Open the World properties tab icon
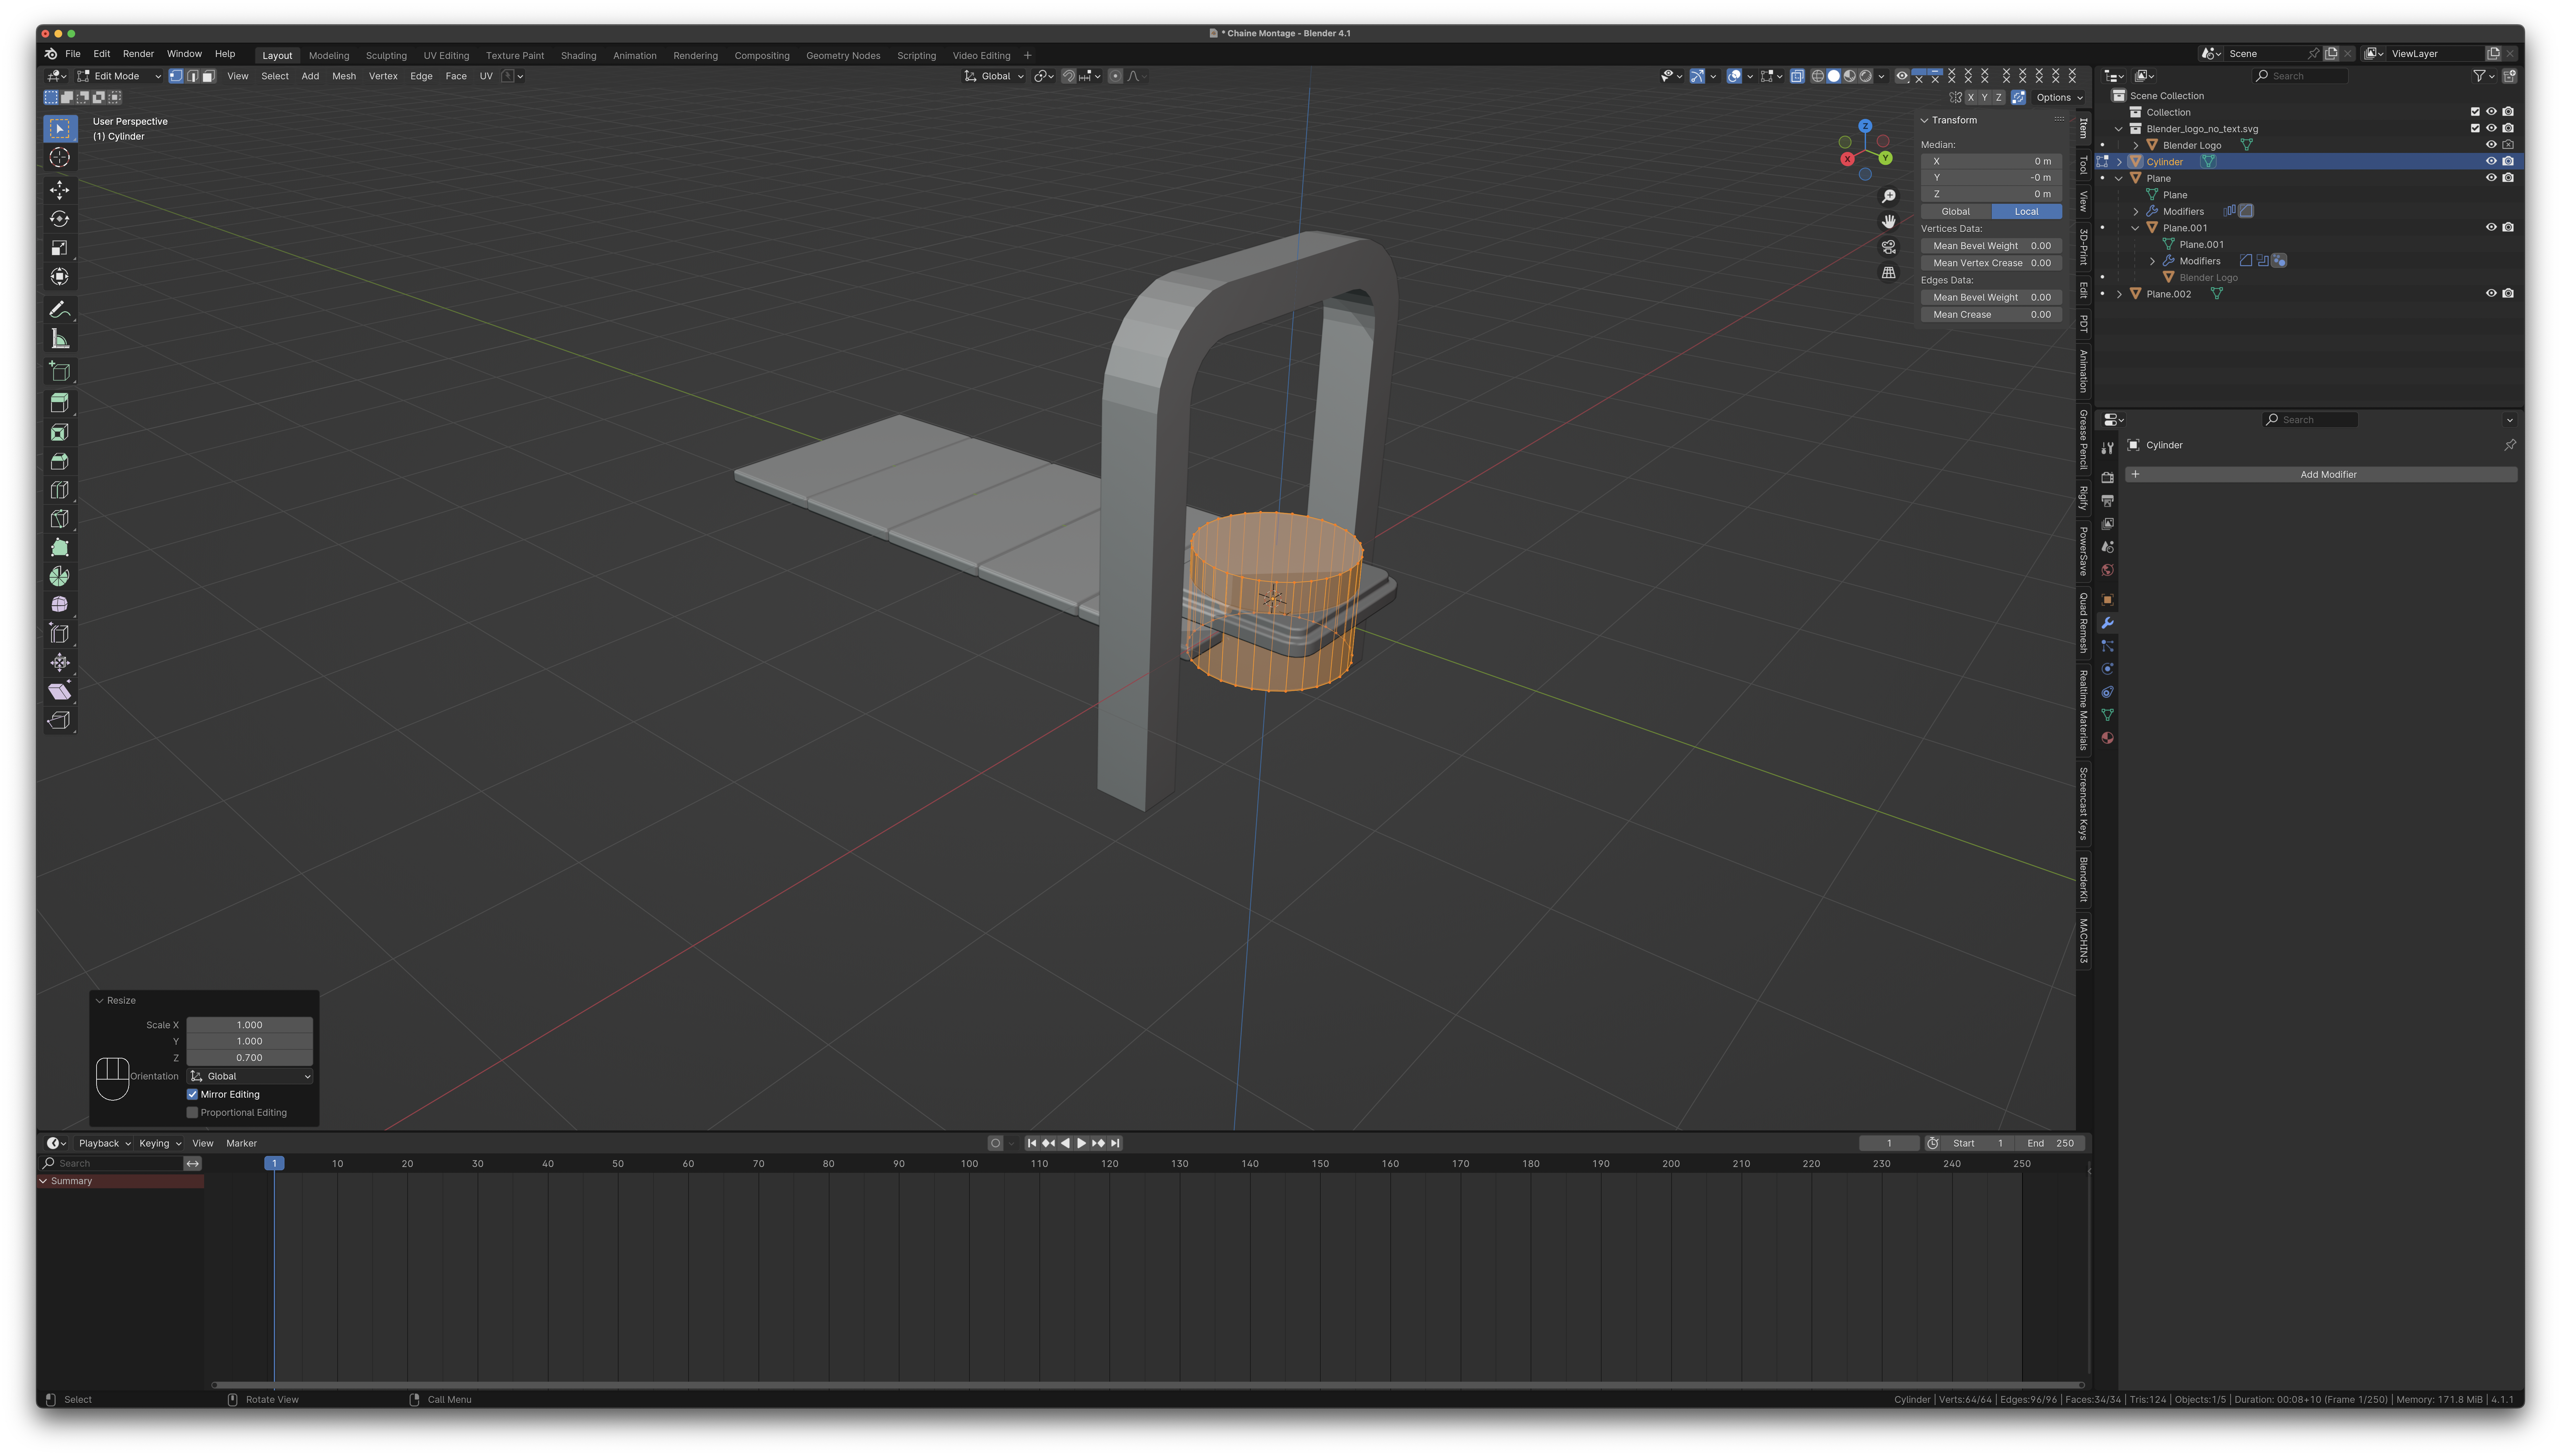 [x=2107, y=570]
